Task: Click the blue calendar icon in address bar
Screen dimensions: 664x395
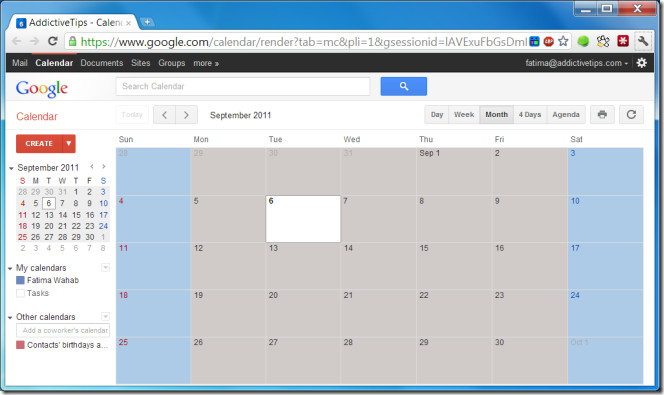Action: point(534,41)
